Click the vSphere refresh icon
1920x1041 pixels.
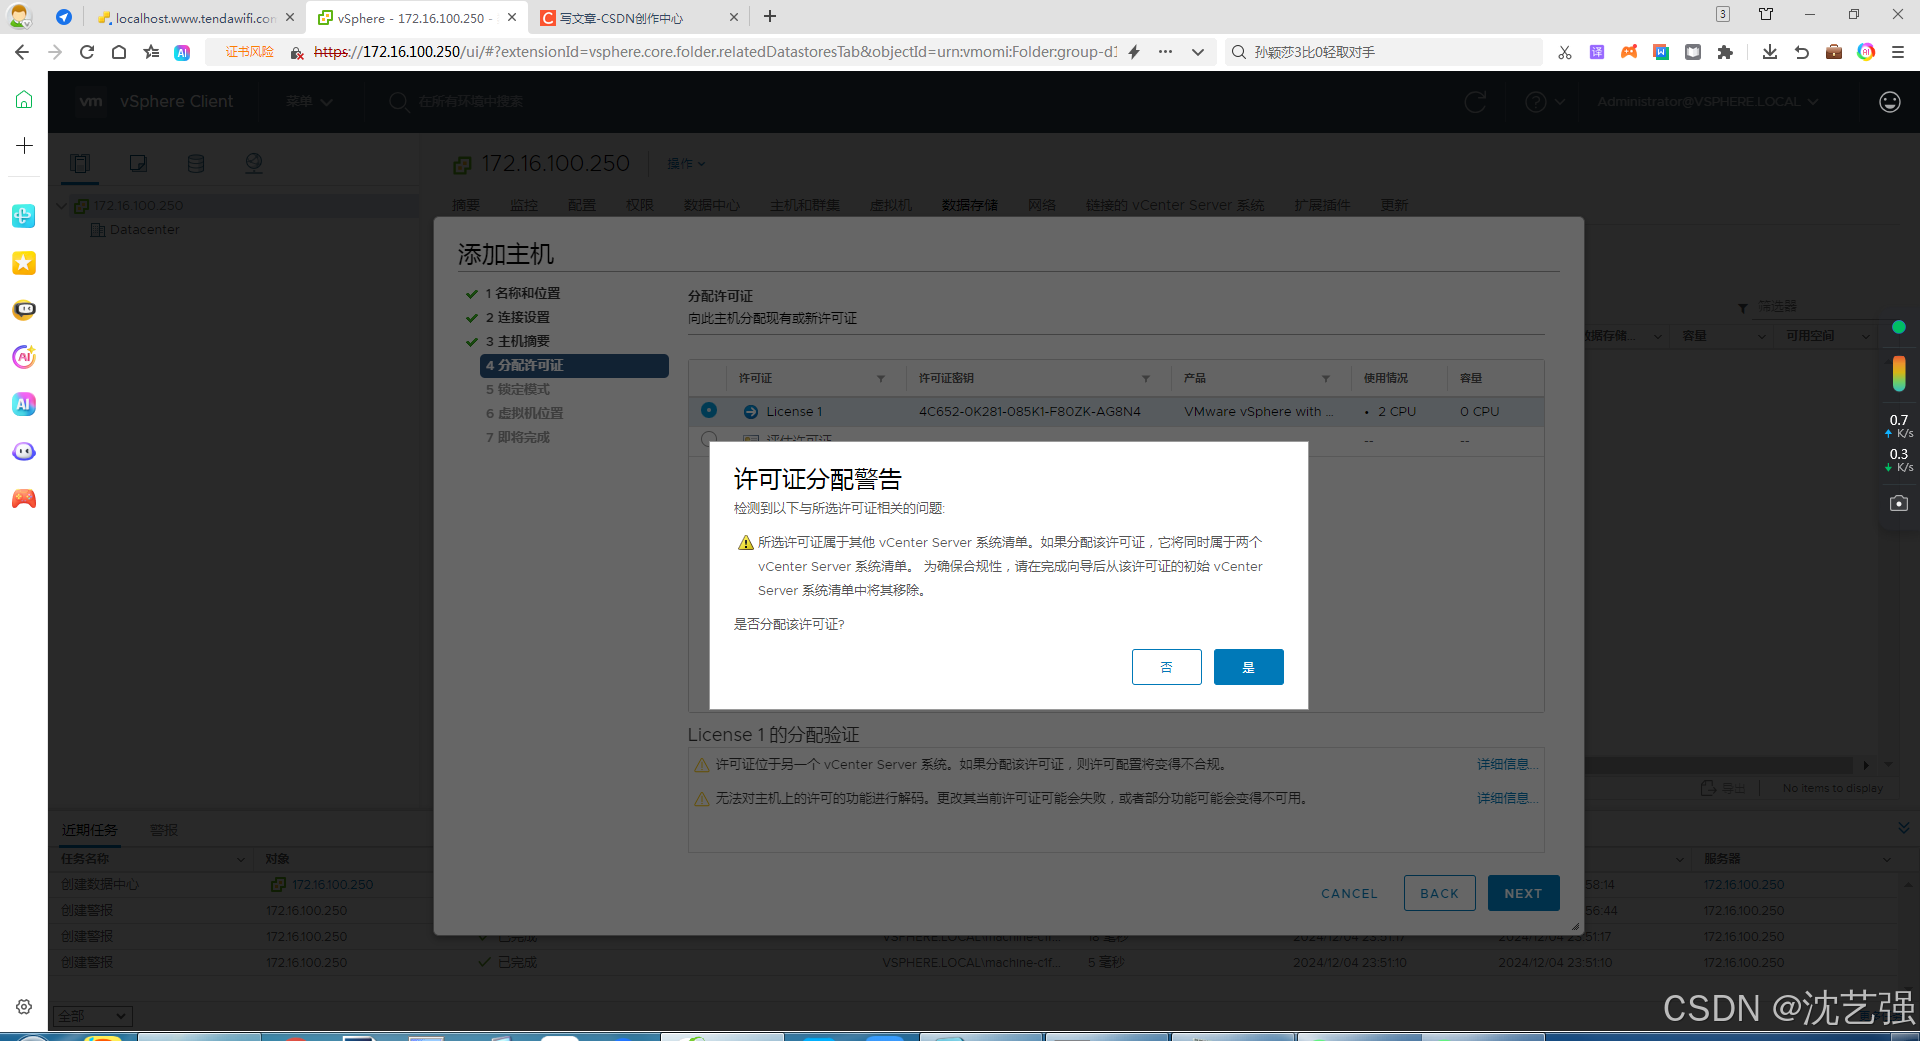(x=1475, y=101)
